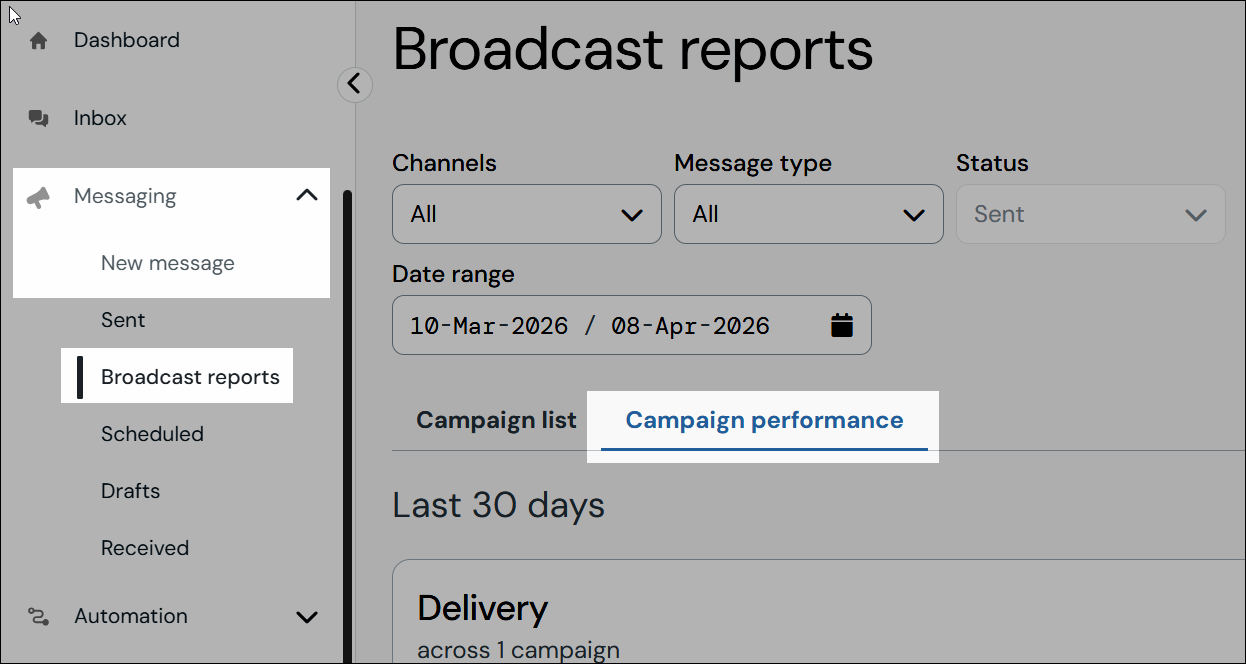Expand the Automation section chevron

click(307, 617)
